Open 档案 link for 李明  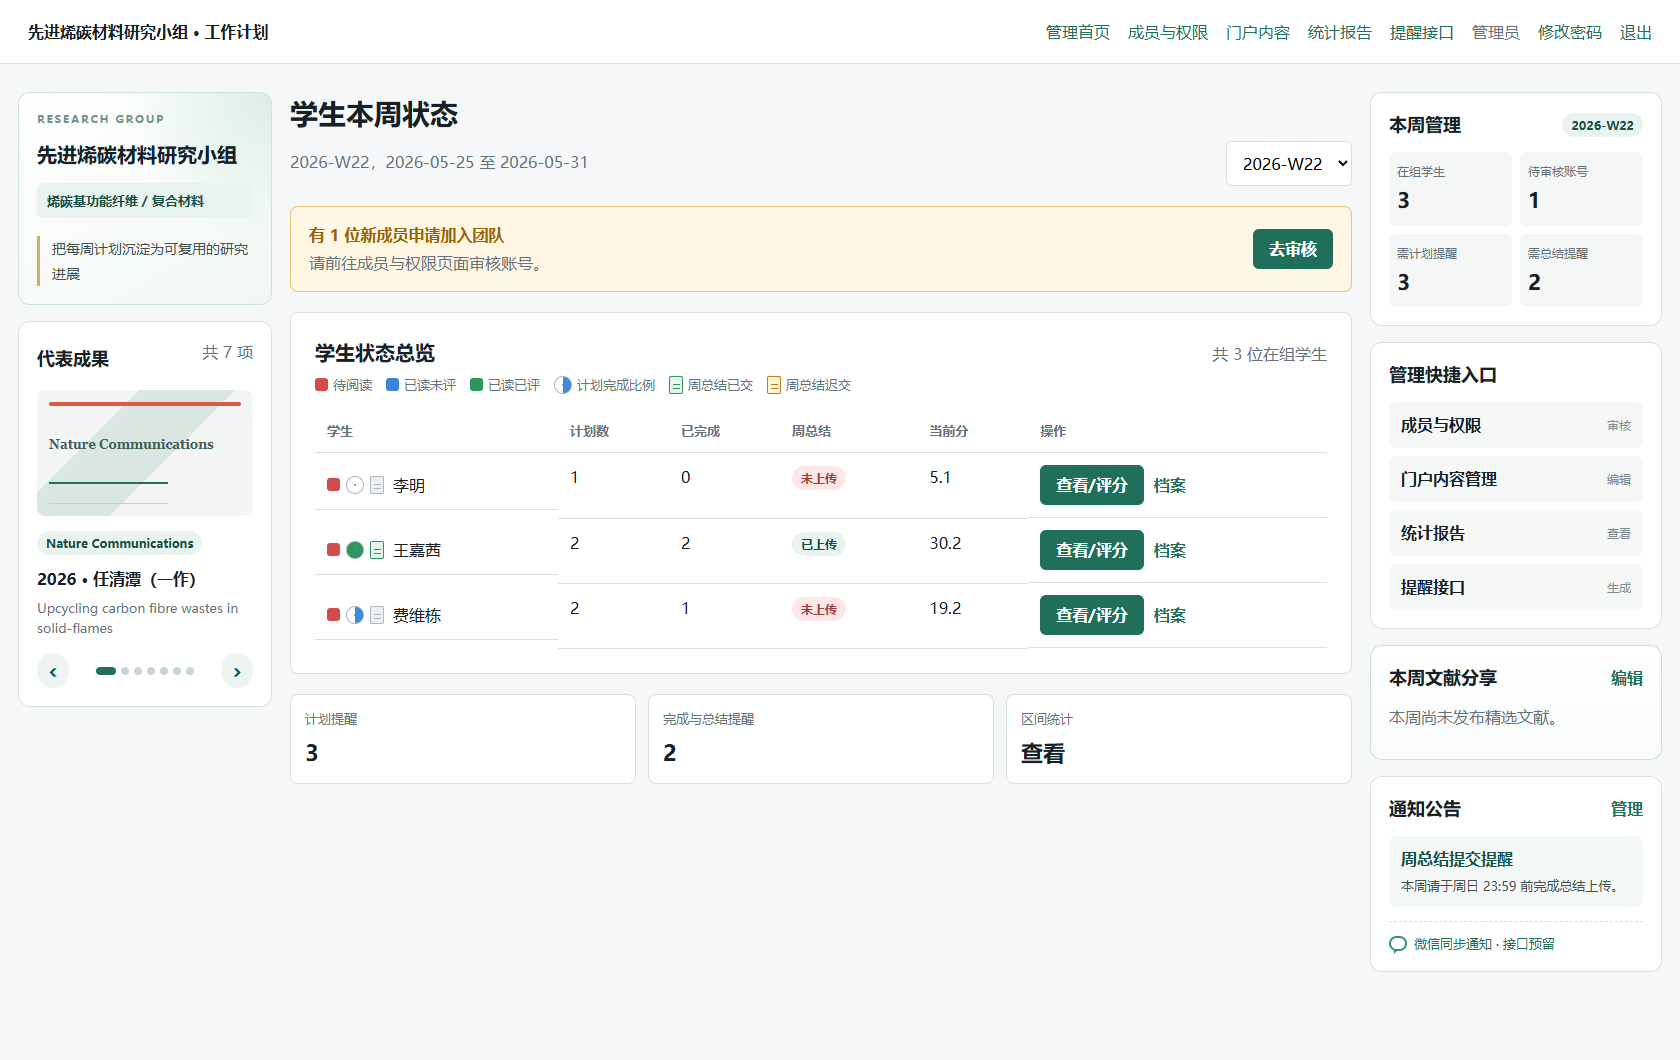(1170, 485)
